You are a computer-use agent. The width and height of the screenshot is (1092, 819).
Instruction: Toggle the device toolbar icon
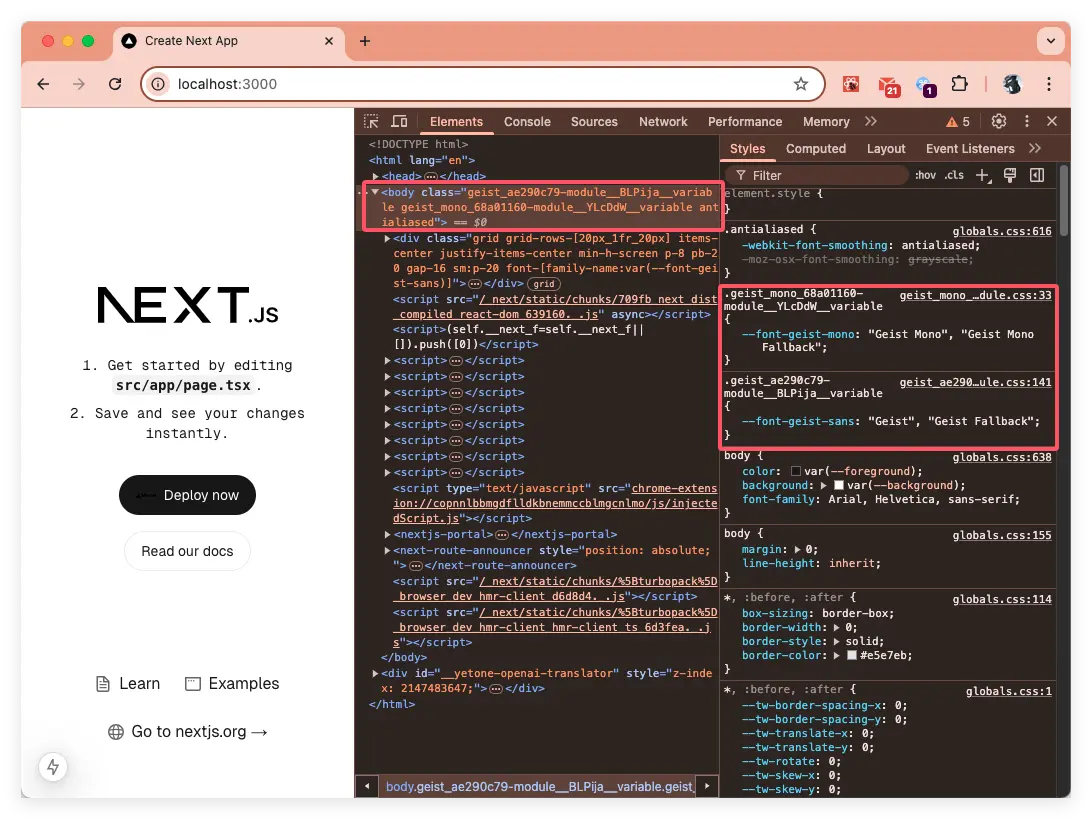[x=399, y=121]
